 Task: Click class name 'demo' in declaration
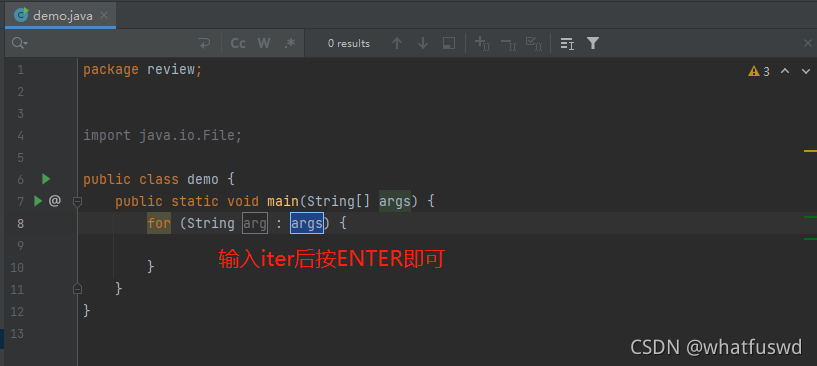(x=203, y=179)
